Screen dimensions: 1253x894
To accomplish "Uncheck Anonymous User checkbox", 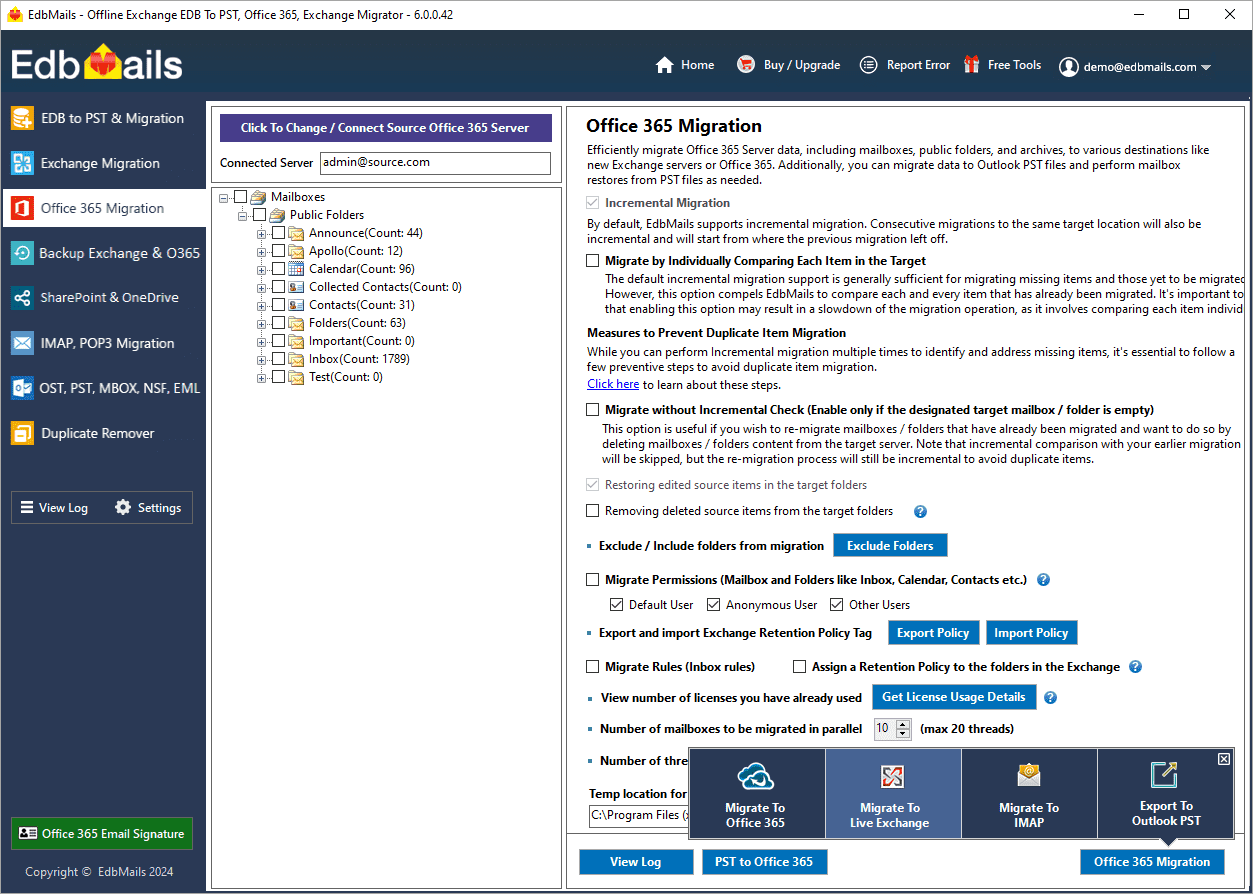I will 714,605.
